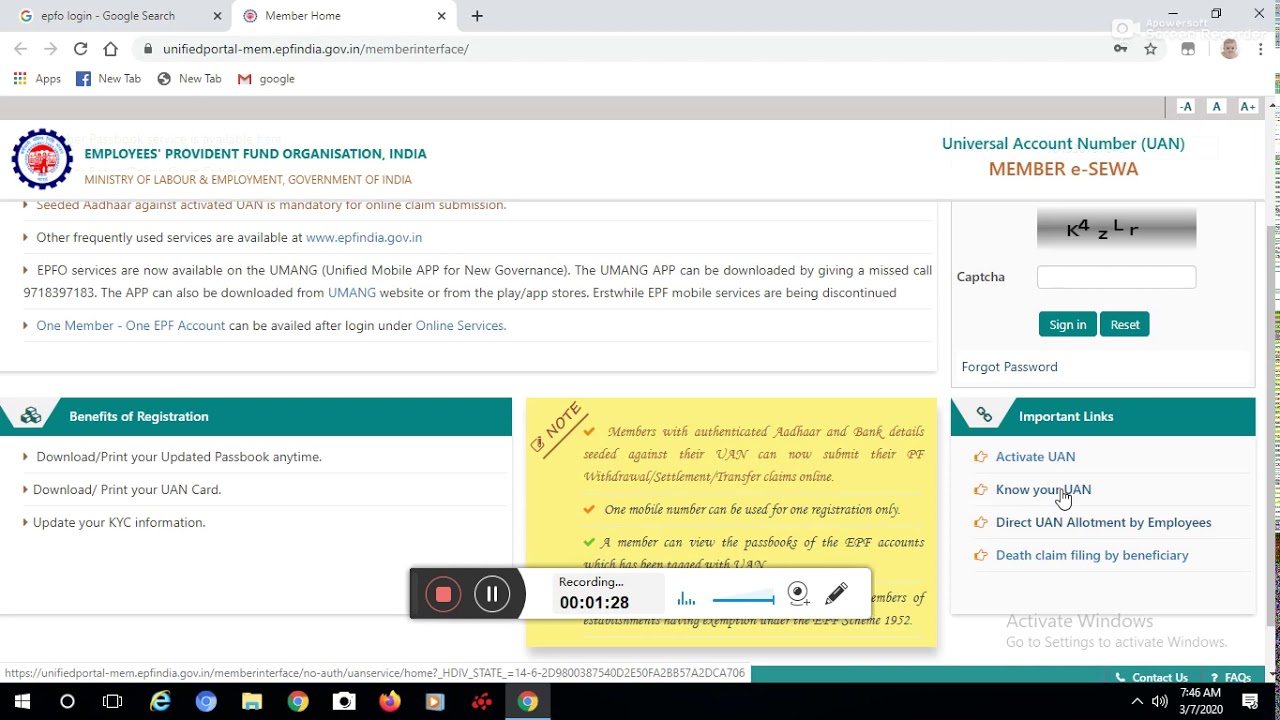Screen dimensions: 1280x720
Task: Reload the page
Action: click(81, 49)
